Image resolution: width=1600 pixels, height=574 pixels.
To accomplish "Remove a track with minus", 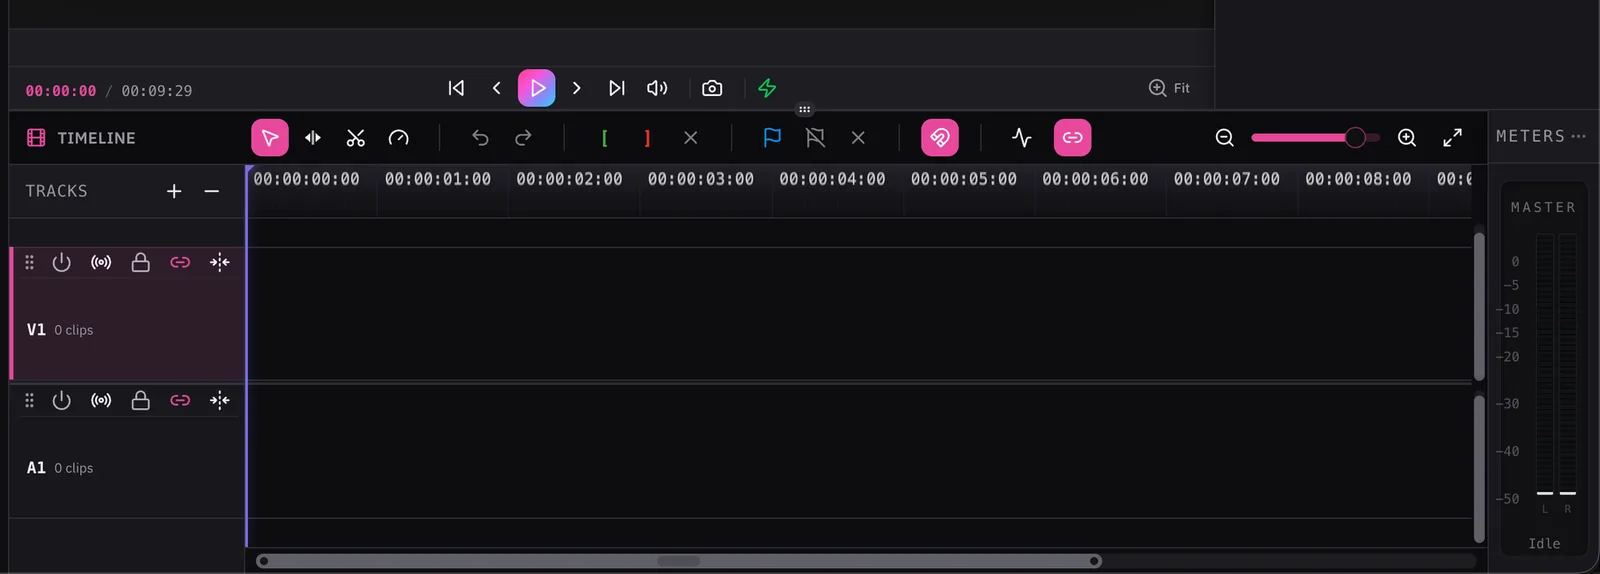I will (212, 191).
